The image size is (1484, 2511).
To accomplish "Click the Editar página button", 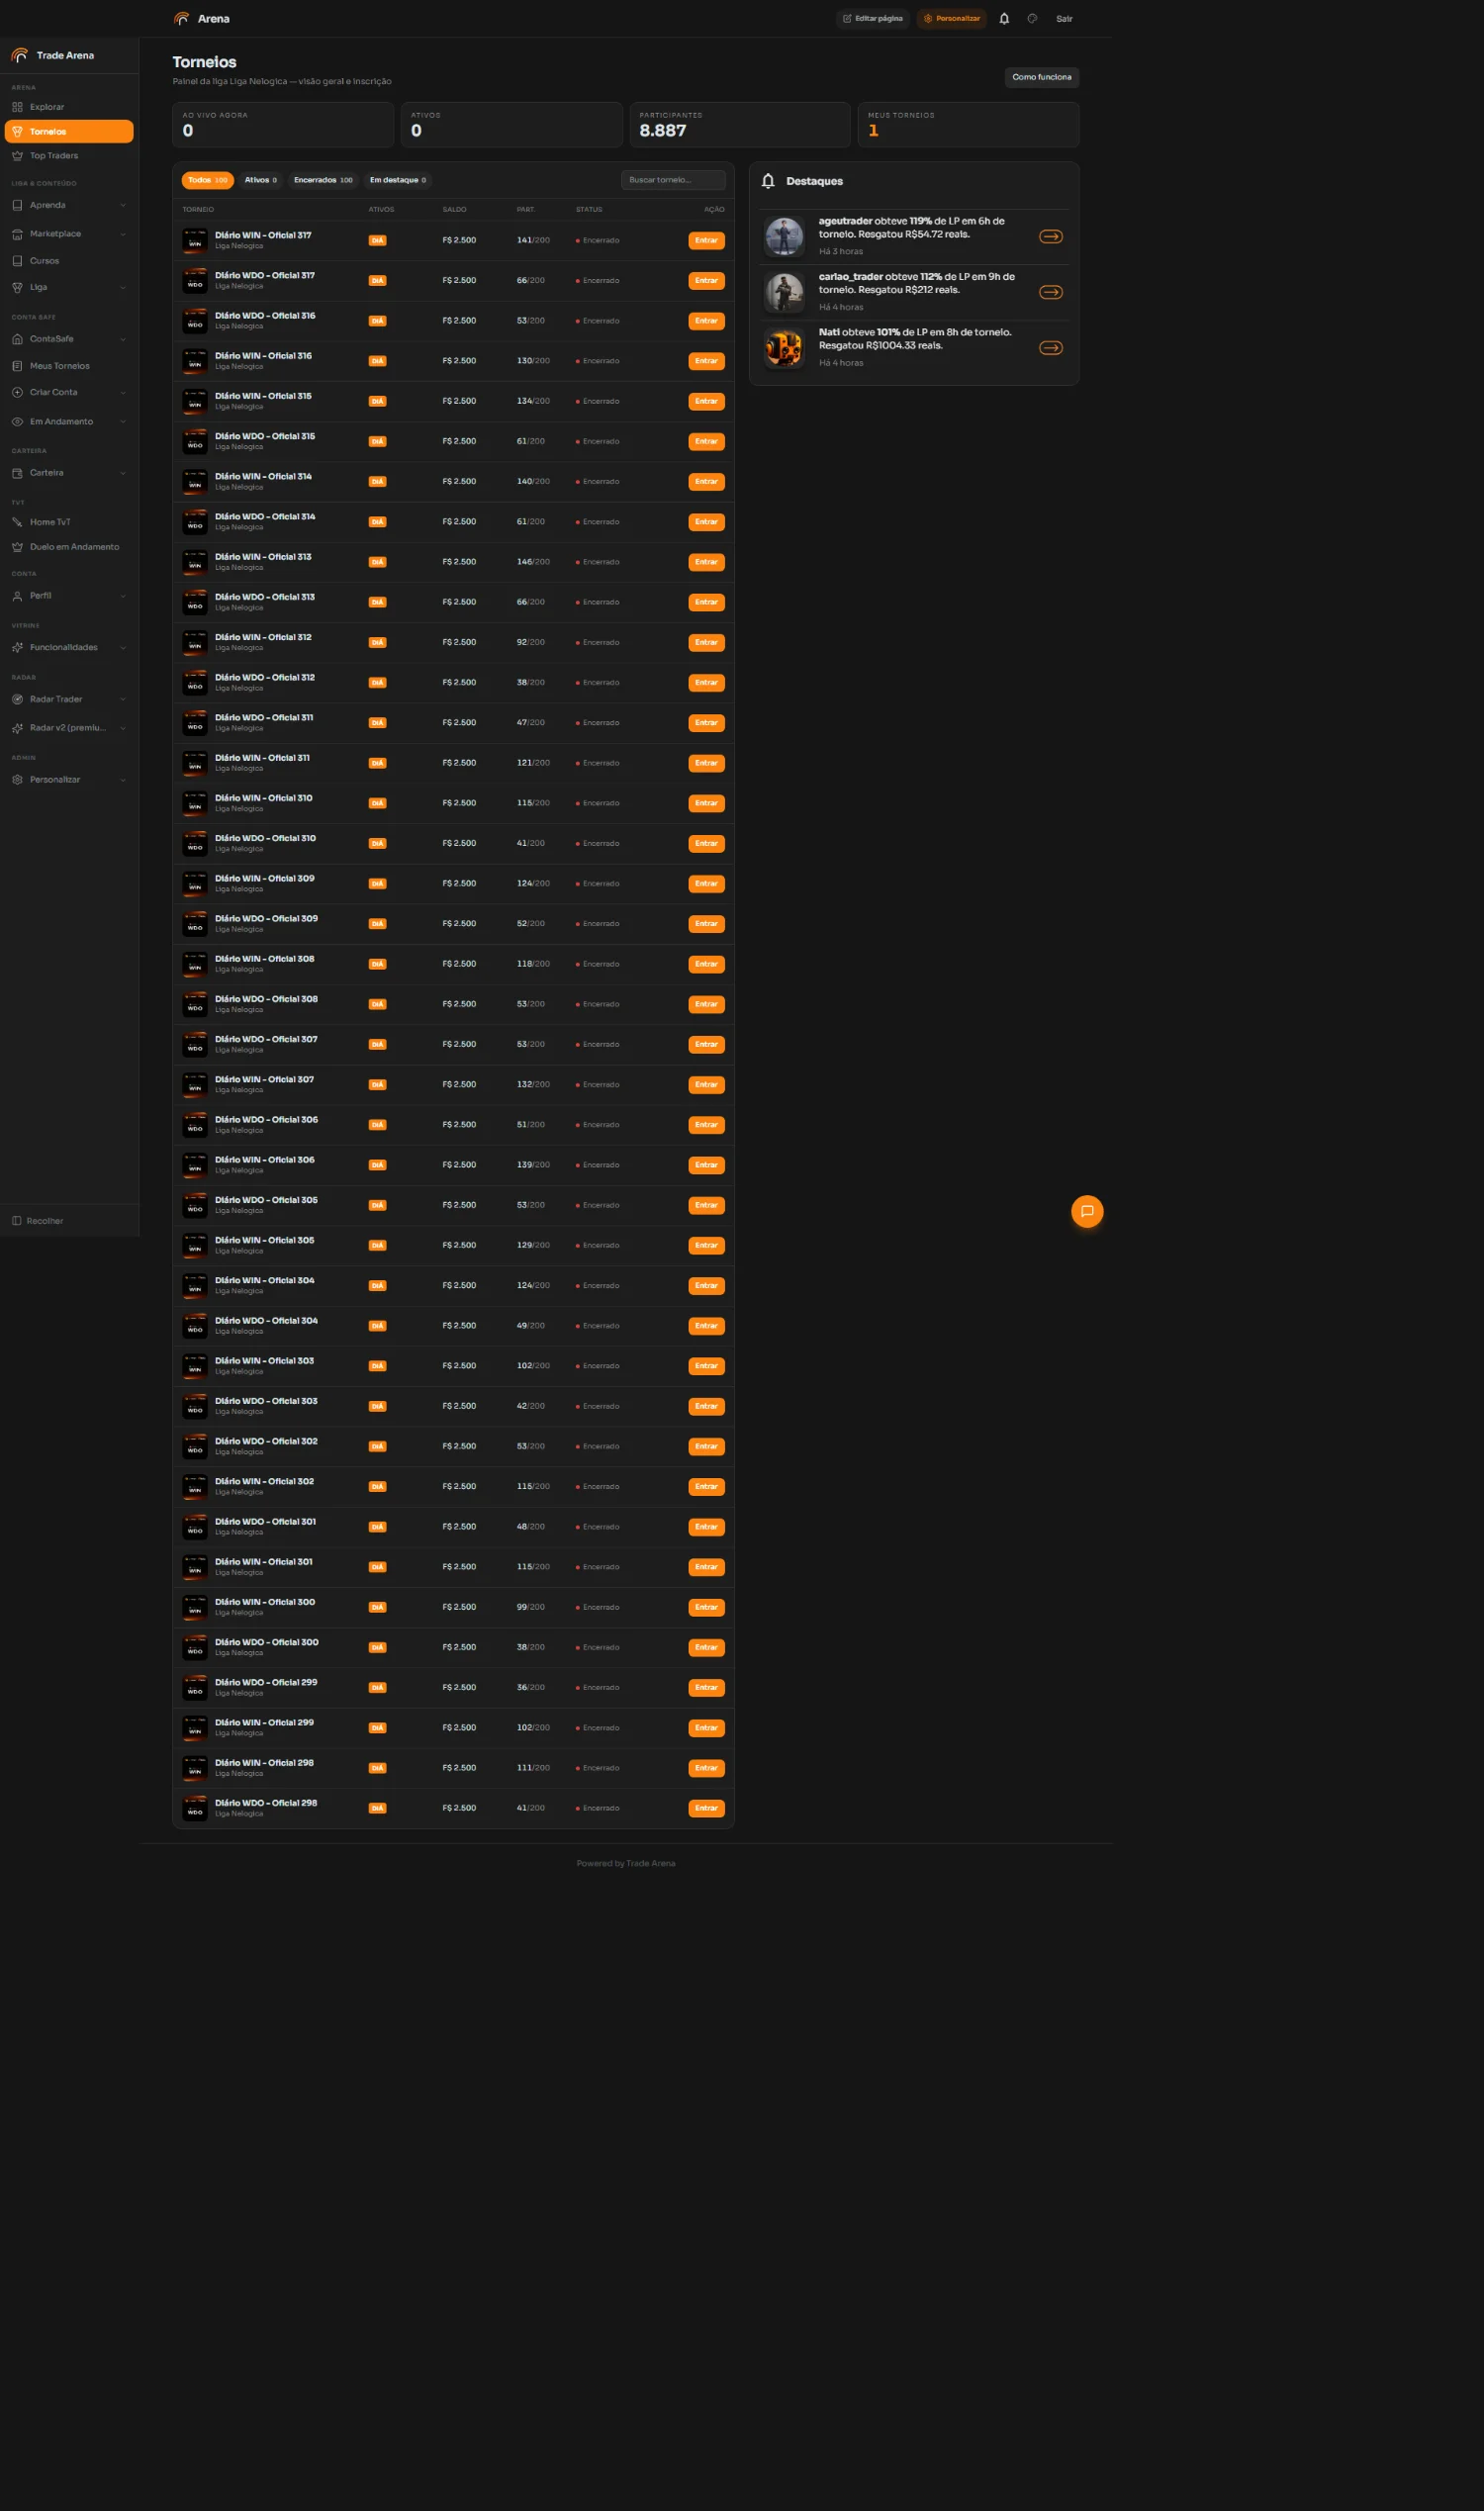I will point(873,18).
